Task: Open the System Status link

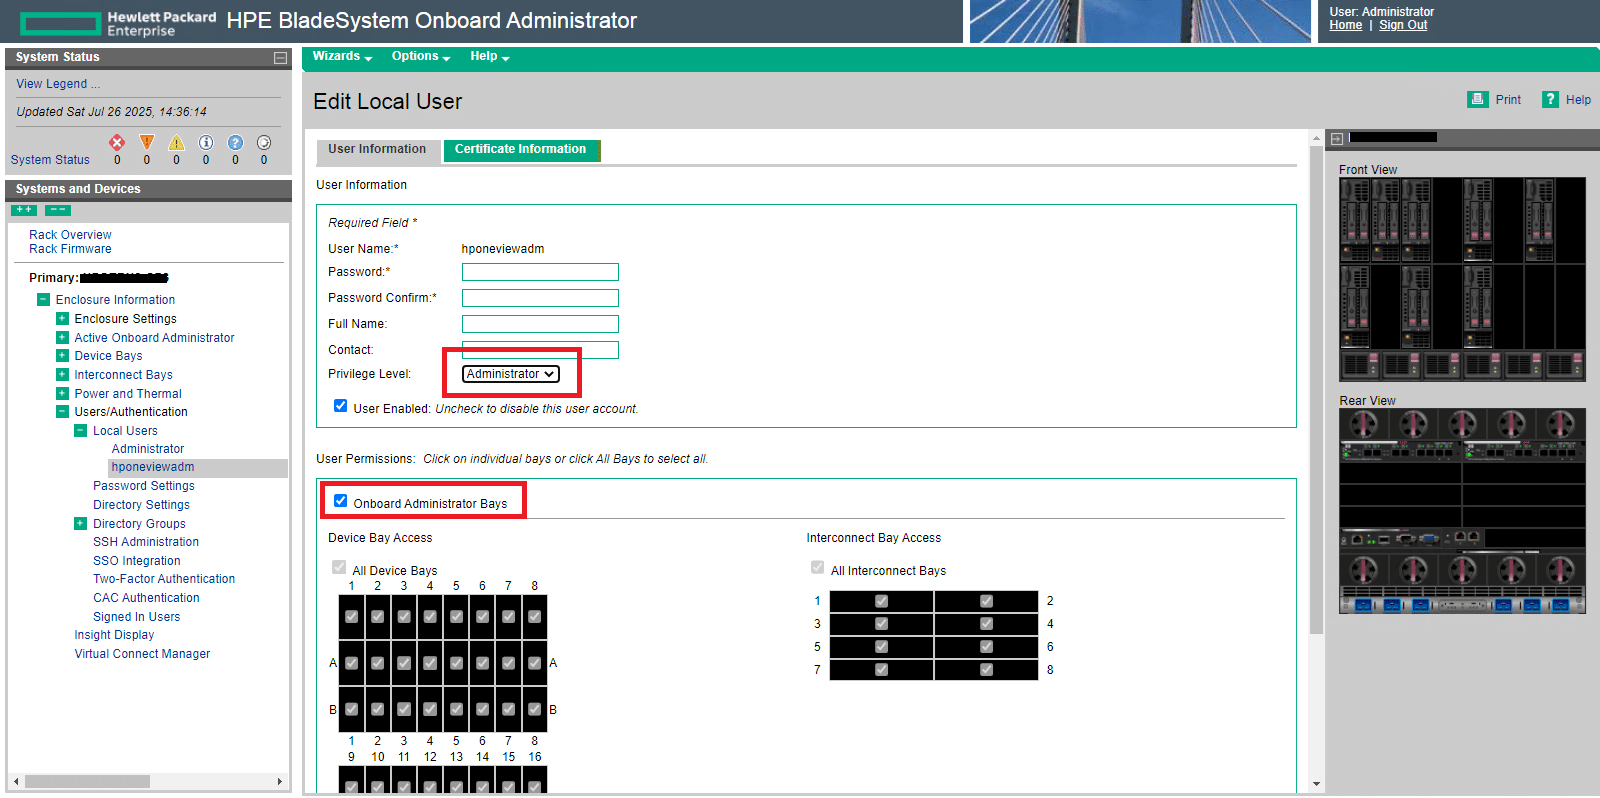Action: [x=50, y=160]
